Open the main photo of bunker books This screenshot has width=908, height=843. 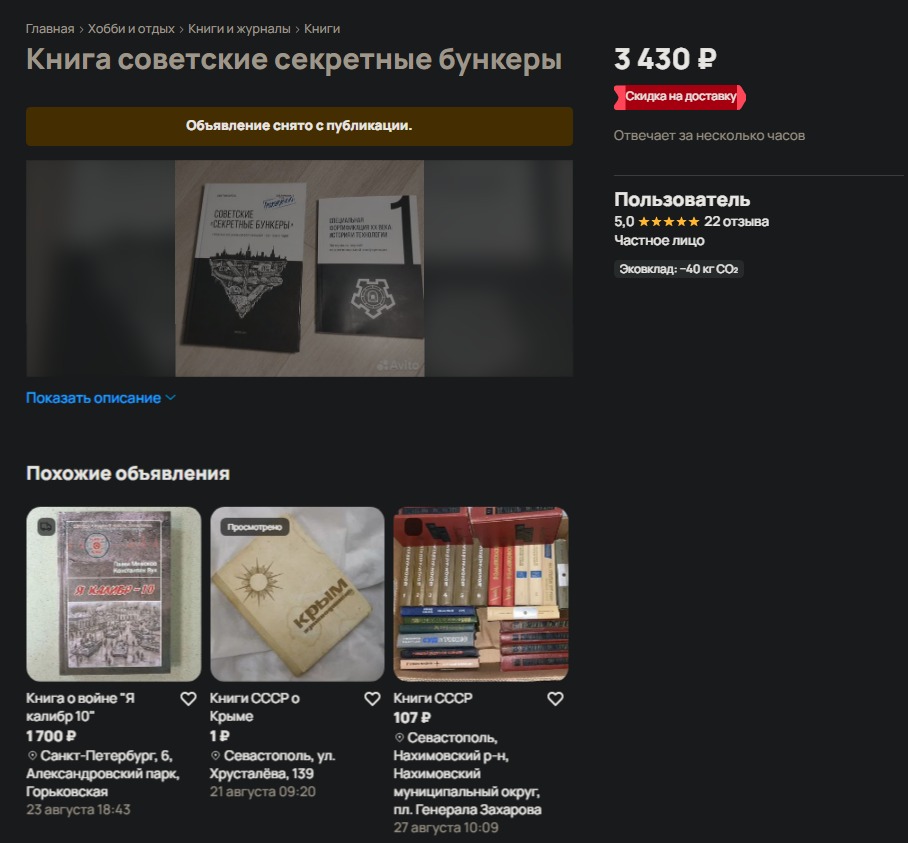[299, 269]
